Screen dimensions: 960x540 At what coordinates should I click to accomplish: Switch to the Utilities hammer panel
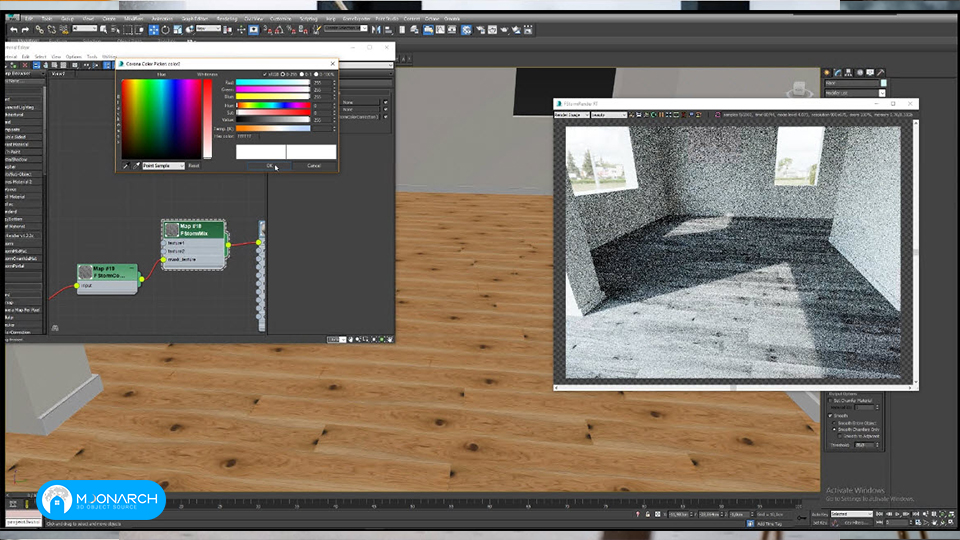[880, 72]
